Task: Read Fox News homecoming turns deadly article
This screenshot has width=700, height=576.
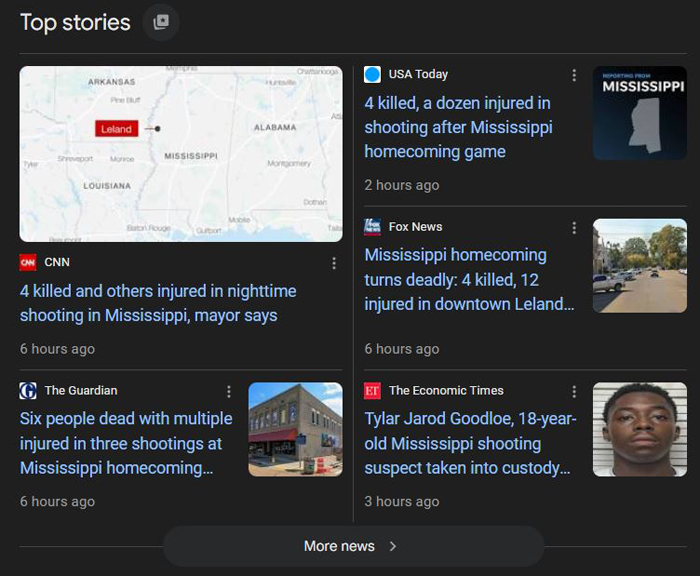Action: coord(468,279)
